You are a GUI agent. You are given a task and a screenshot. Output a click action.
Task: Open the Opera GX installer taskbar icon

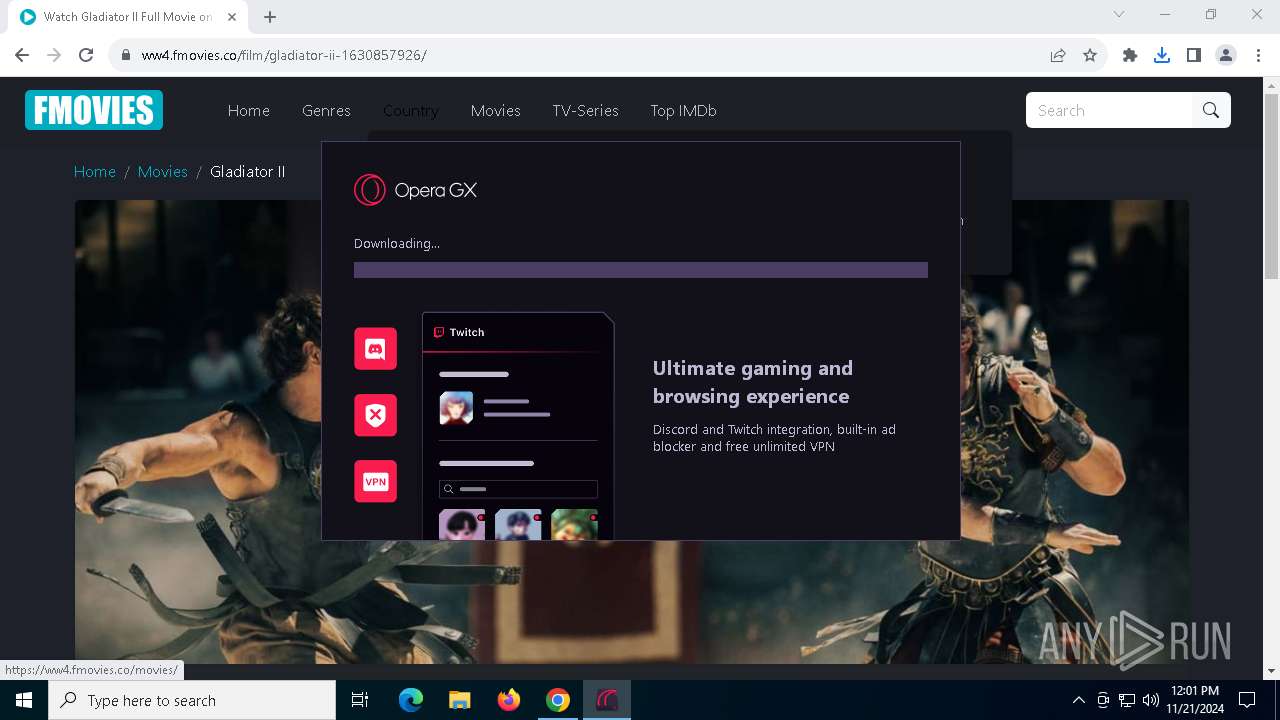click(x=607, y=700)
